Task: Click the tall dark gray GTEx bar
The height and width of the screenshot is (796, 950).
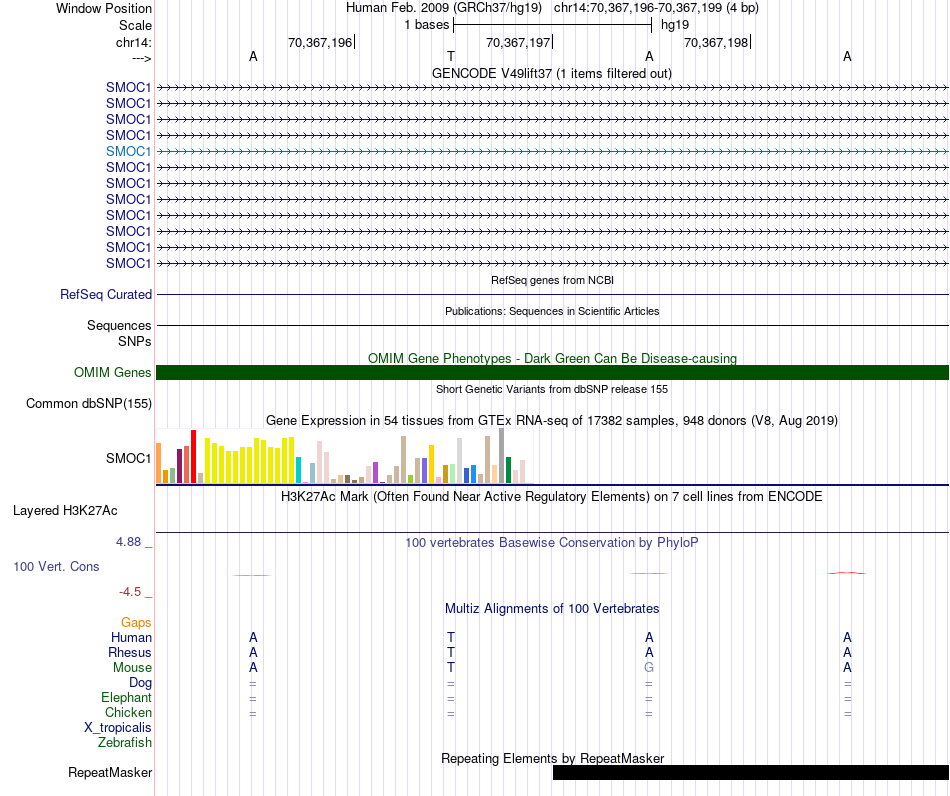Action: (502, 456)
